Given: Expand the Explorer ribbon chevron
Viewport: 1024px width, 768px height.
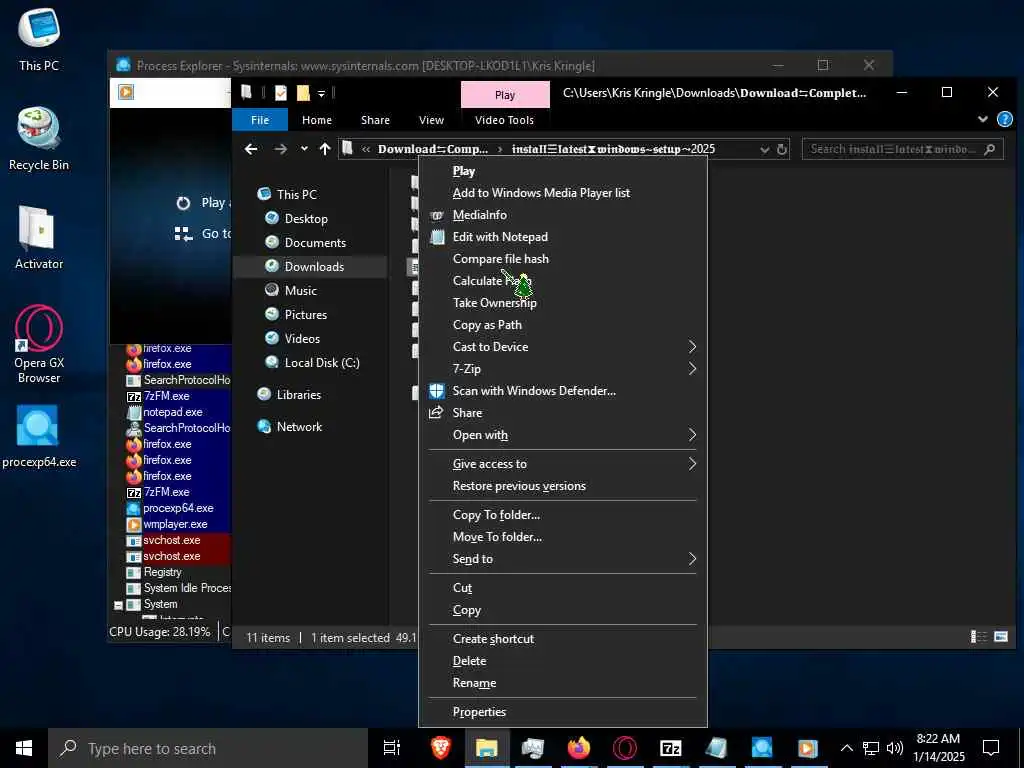Looking at the screenshot, I should coord(983,120).
